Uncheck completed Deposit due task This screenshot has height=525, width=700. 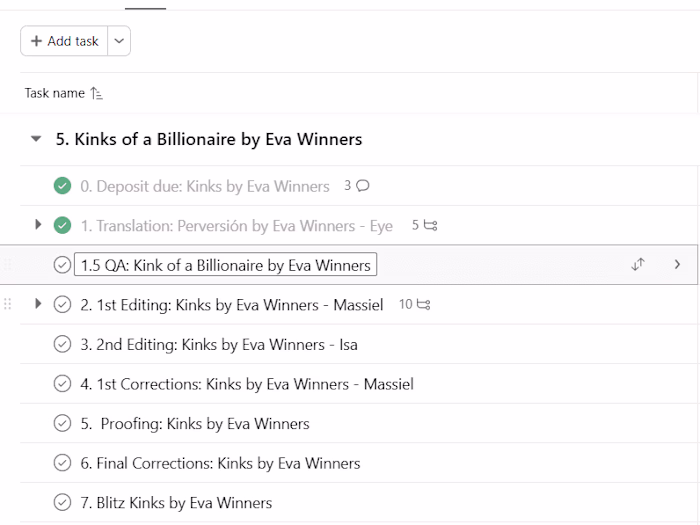(62, 186)
